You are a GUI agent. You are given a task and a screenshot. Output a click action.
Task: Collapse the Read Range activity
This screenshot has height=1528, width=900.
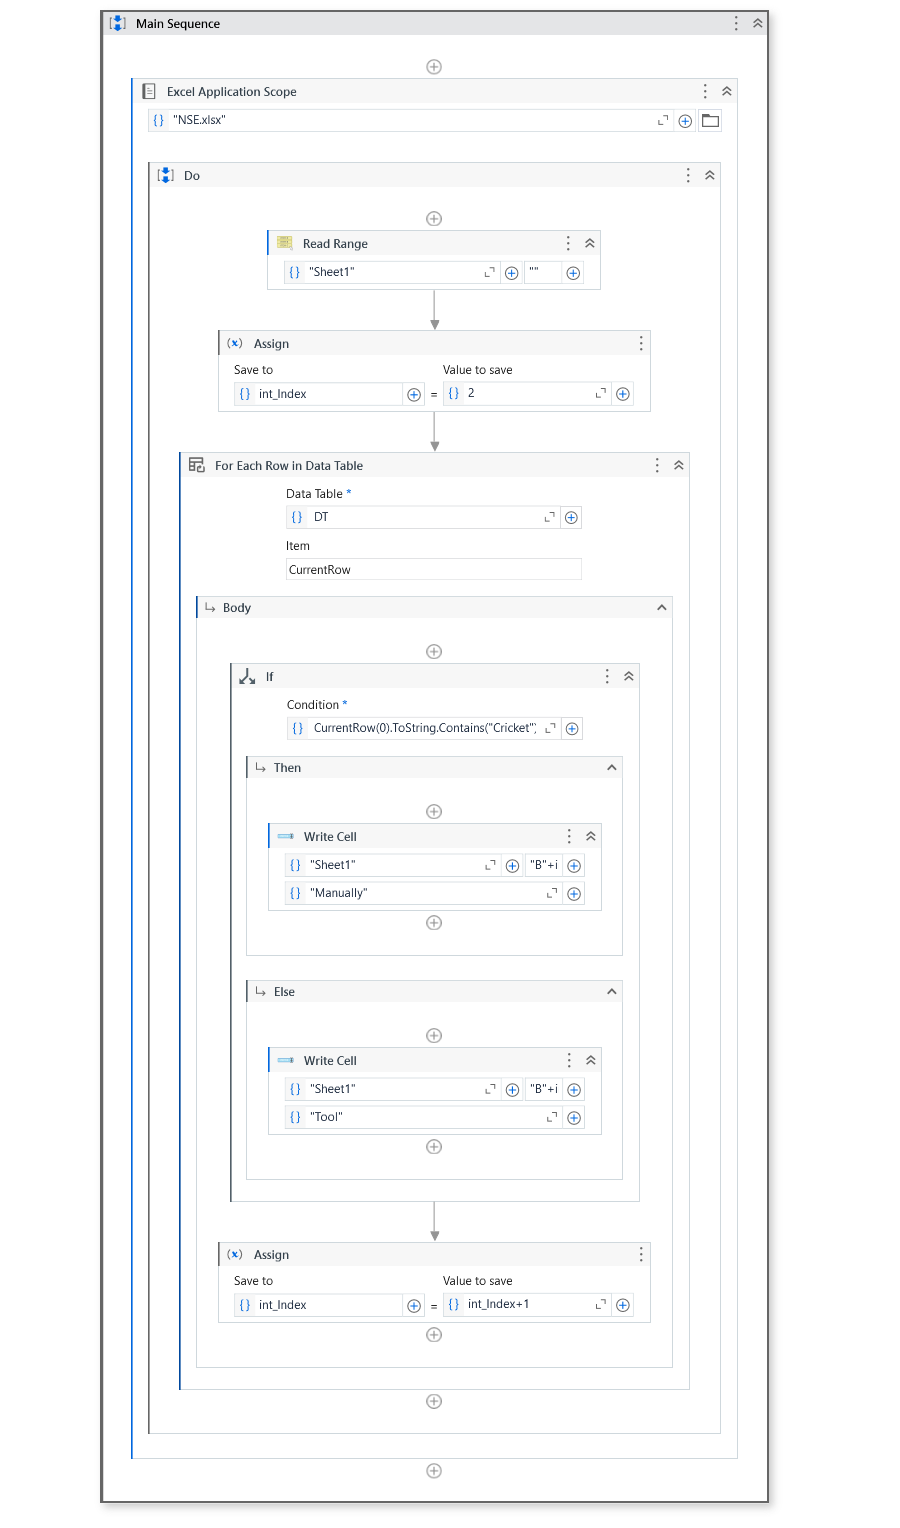click(x=590, y=243)
